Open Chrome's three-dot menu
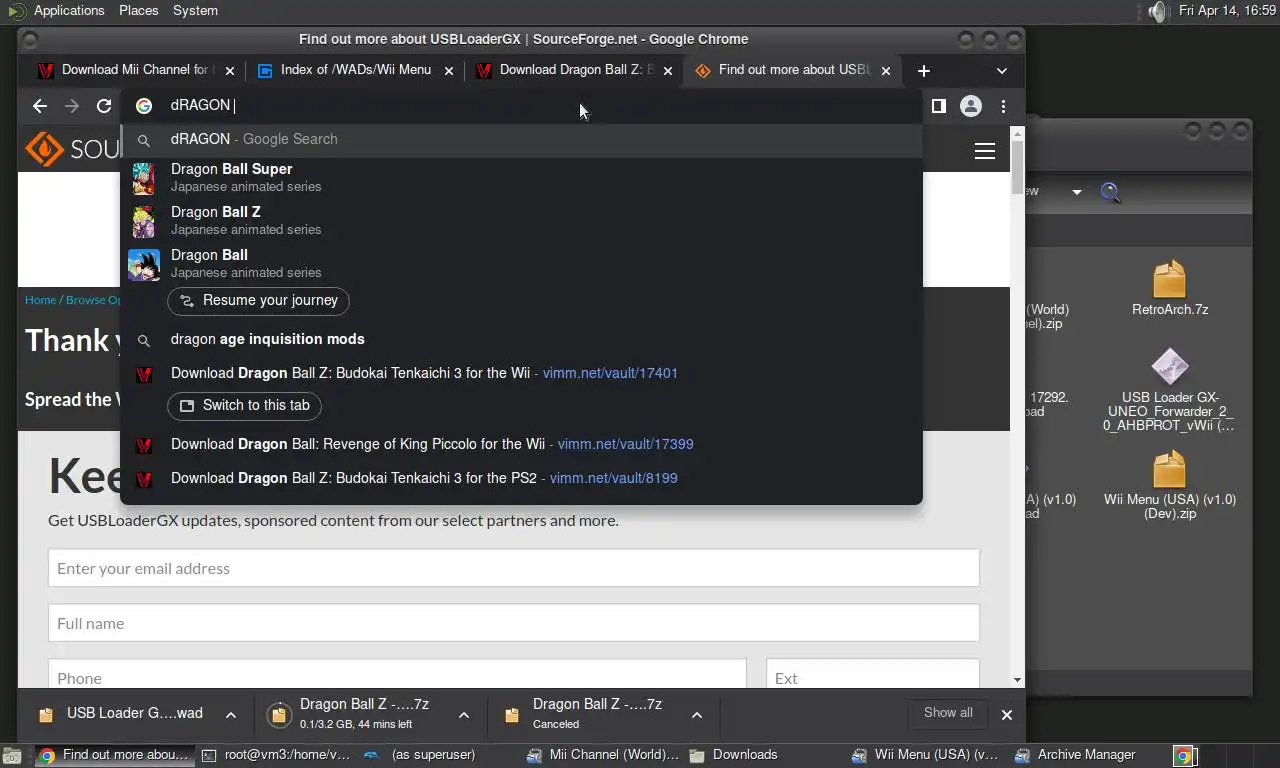The image size is (1280, 768). click(1003, 106)
